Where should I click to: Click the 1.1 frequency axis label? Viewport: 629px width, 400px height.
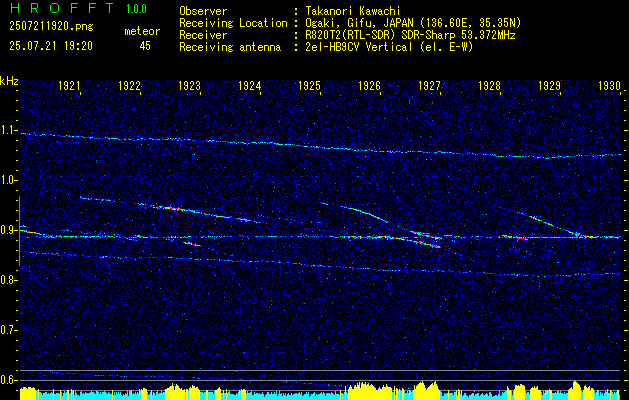pyautogui.click(x=7, y=130)
